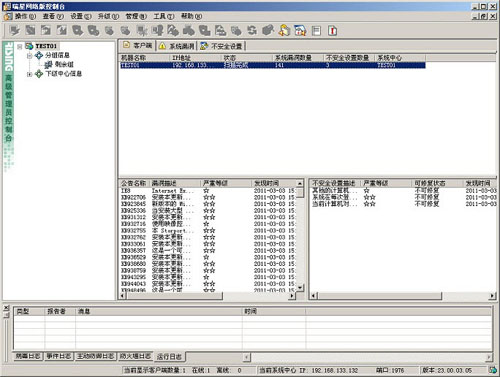Switch to the 系统漏洞 tab
500x377 pixels.
[x=176, y=46]
